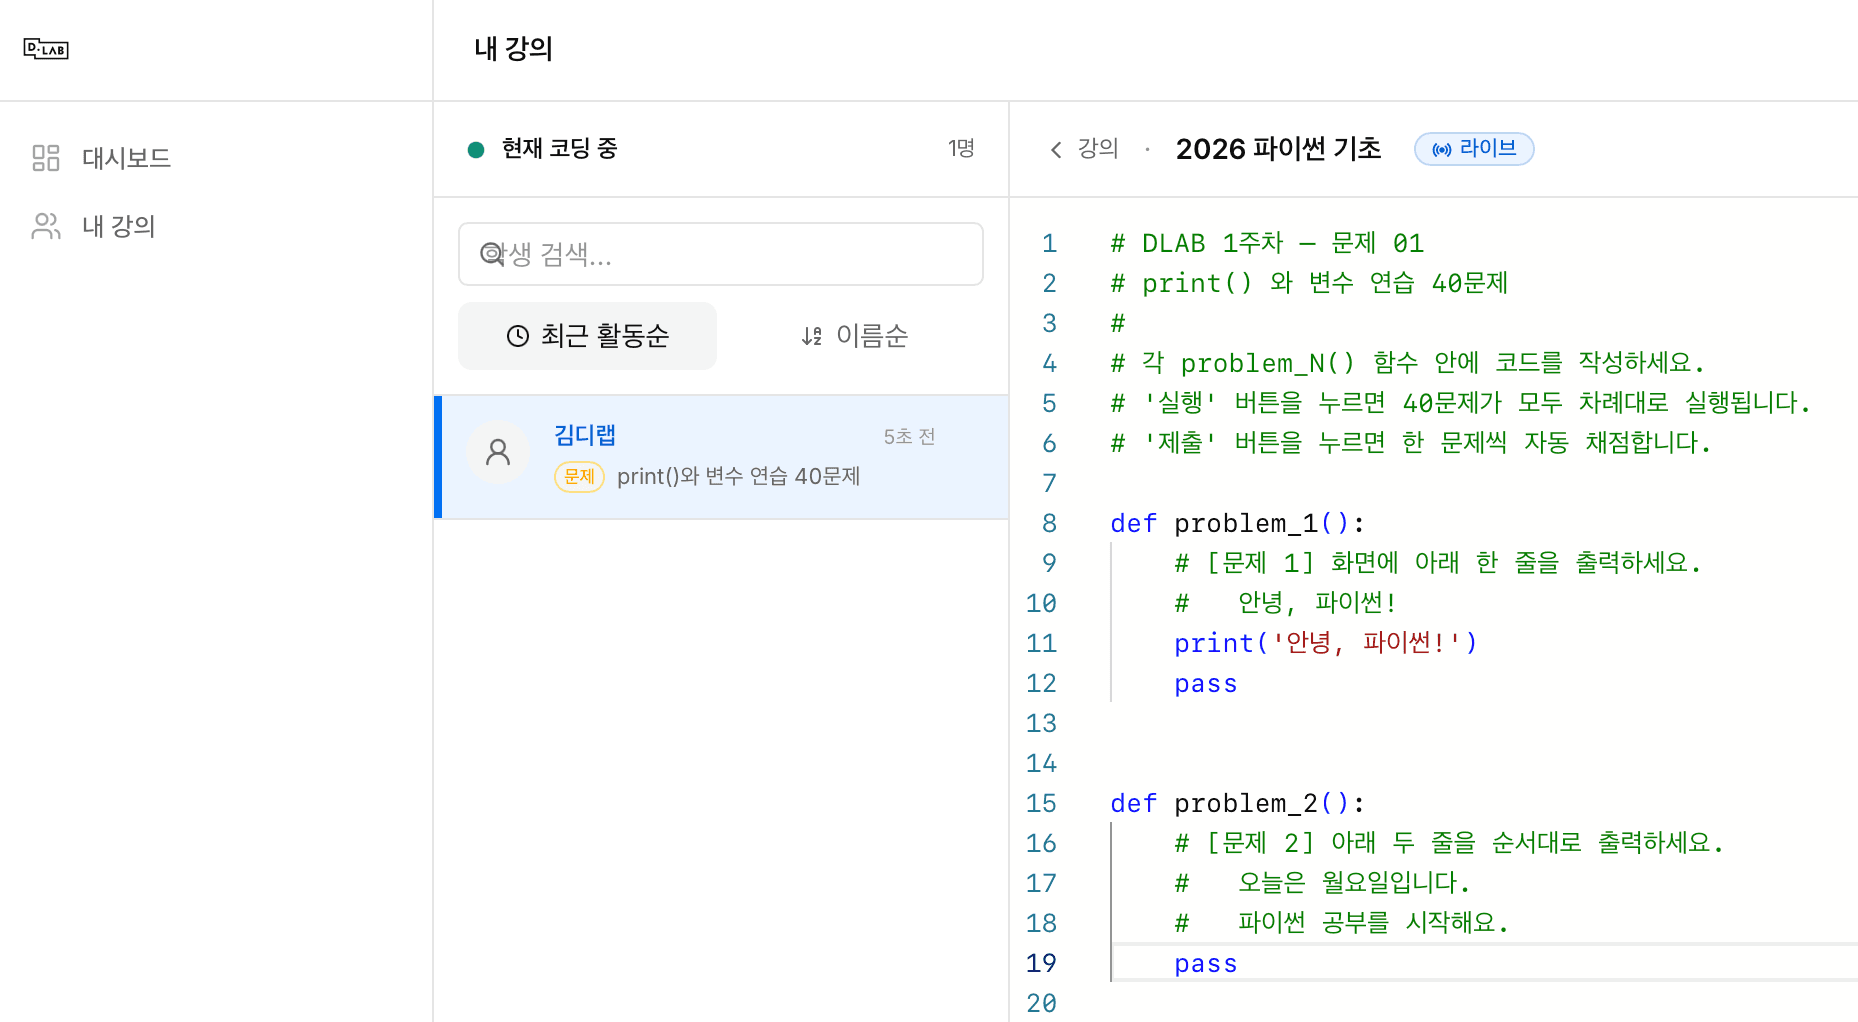Click the 라이브 badge
The image size is (1858, 1022).
point(1474,149)
